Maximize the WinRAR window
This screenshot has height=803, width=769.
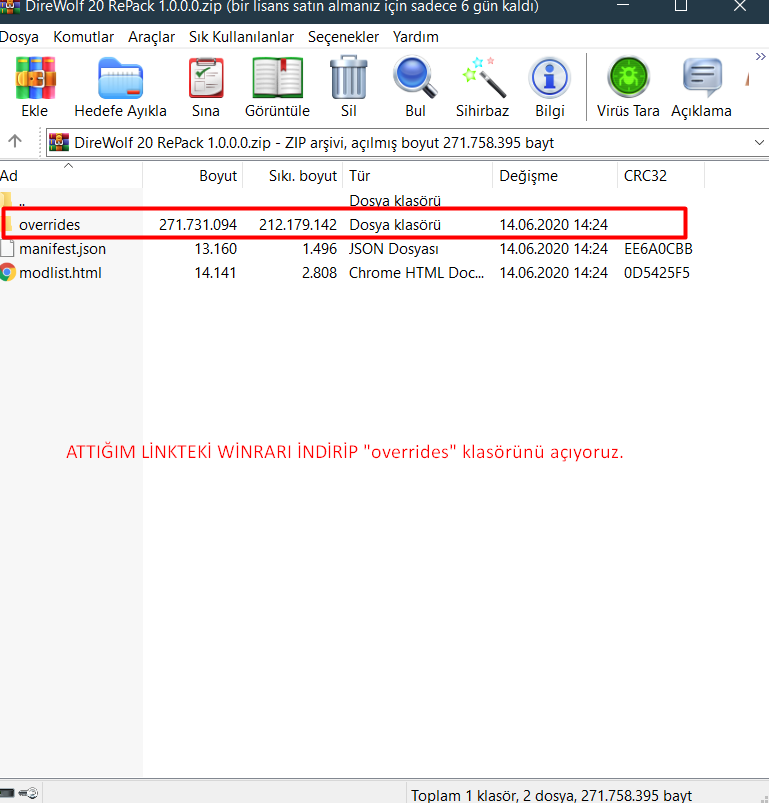tap(681, 6)
